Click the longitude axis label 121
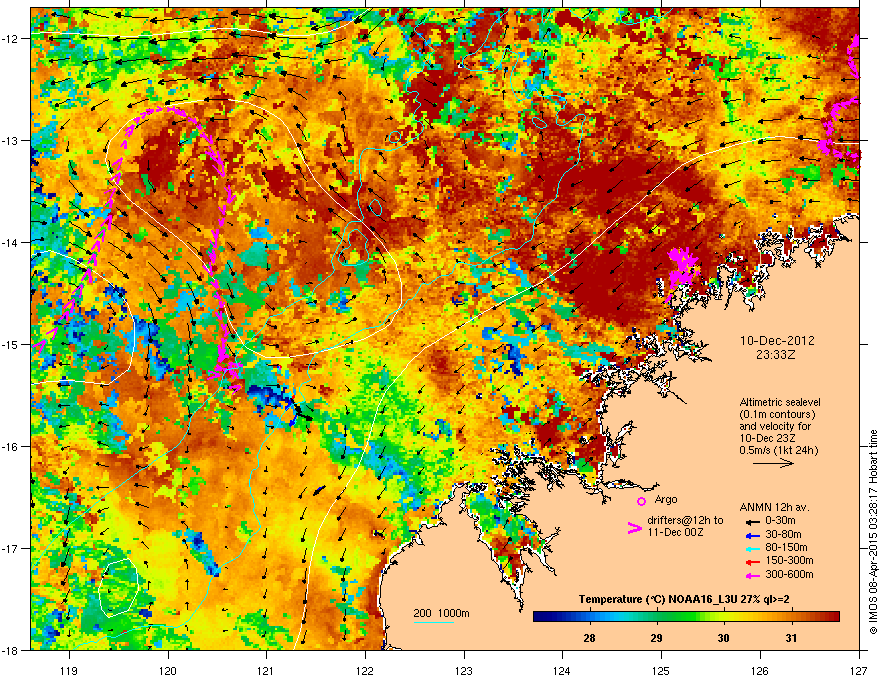The width and height of the screenshot is (880, 680). click(266, 670)
